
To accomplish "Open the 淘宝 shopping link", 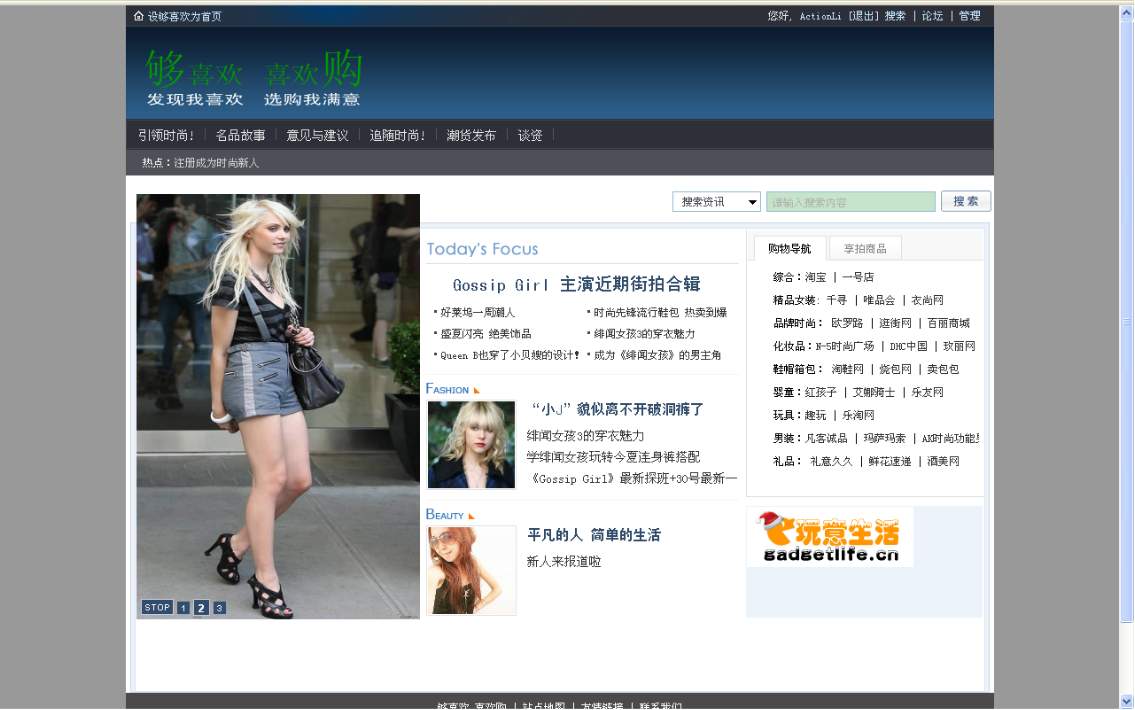I will (816, 277).
